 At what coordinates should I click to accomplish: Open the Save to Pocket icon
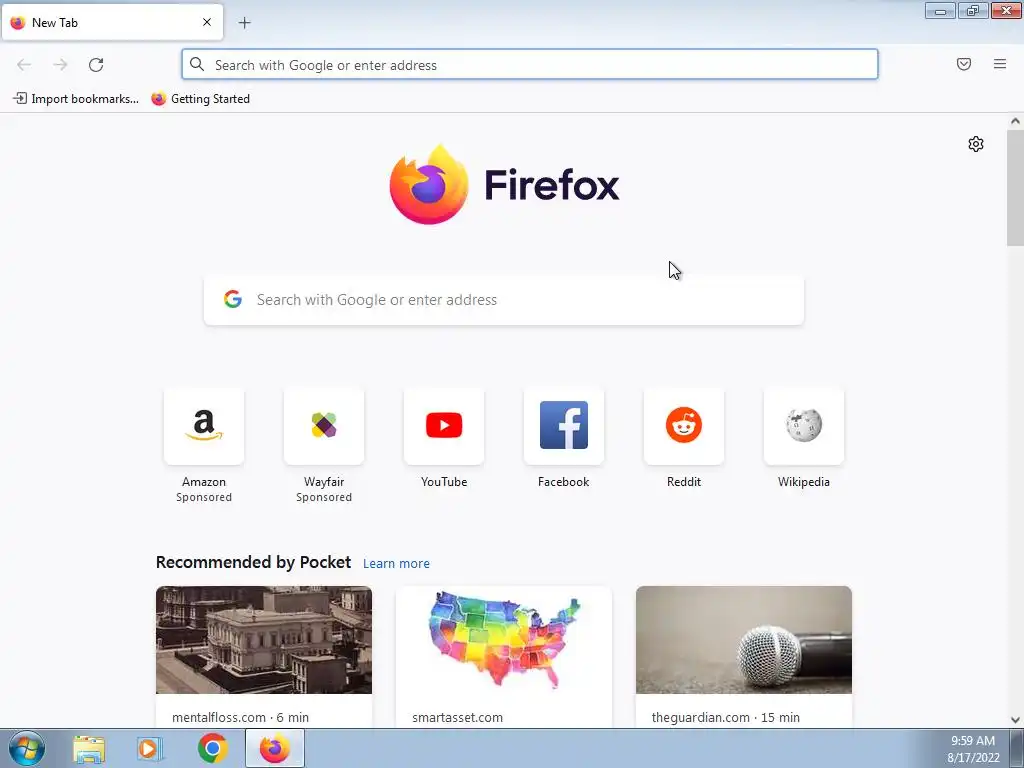(x=964, y=64)
